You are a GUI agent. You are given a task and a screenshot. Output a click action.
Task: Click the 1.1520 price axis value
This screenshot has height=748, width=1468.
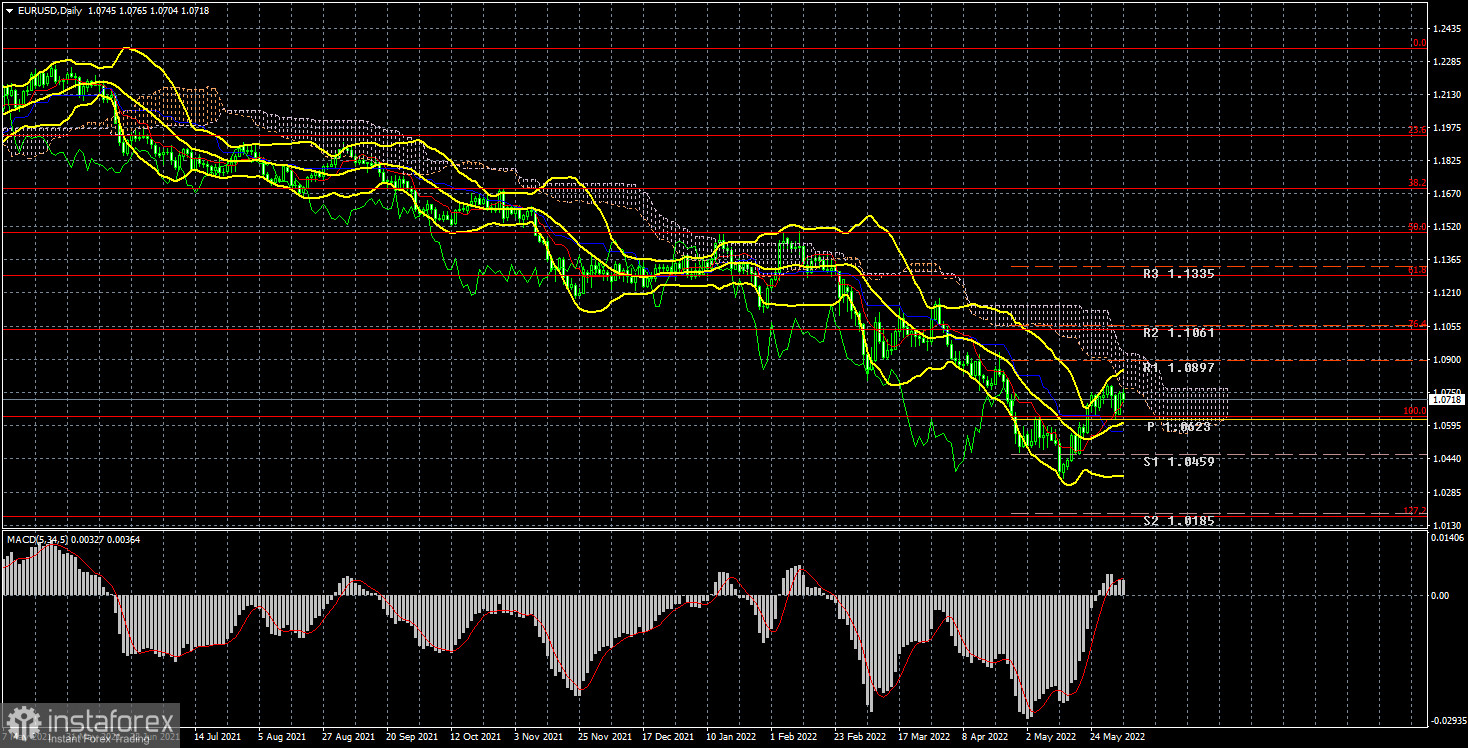tap(1446, 227)
